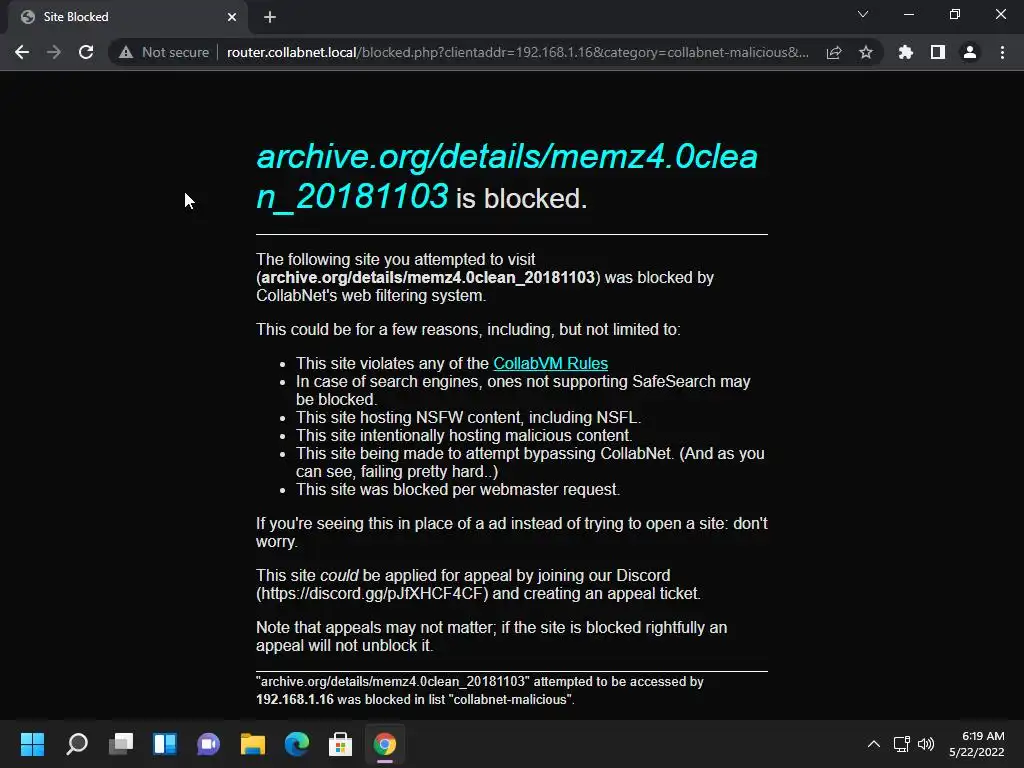
Task: Click the 192.168.1.16 client address text
Action: coord(295,699)
